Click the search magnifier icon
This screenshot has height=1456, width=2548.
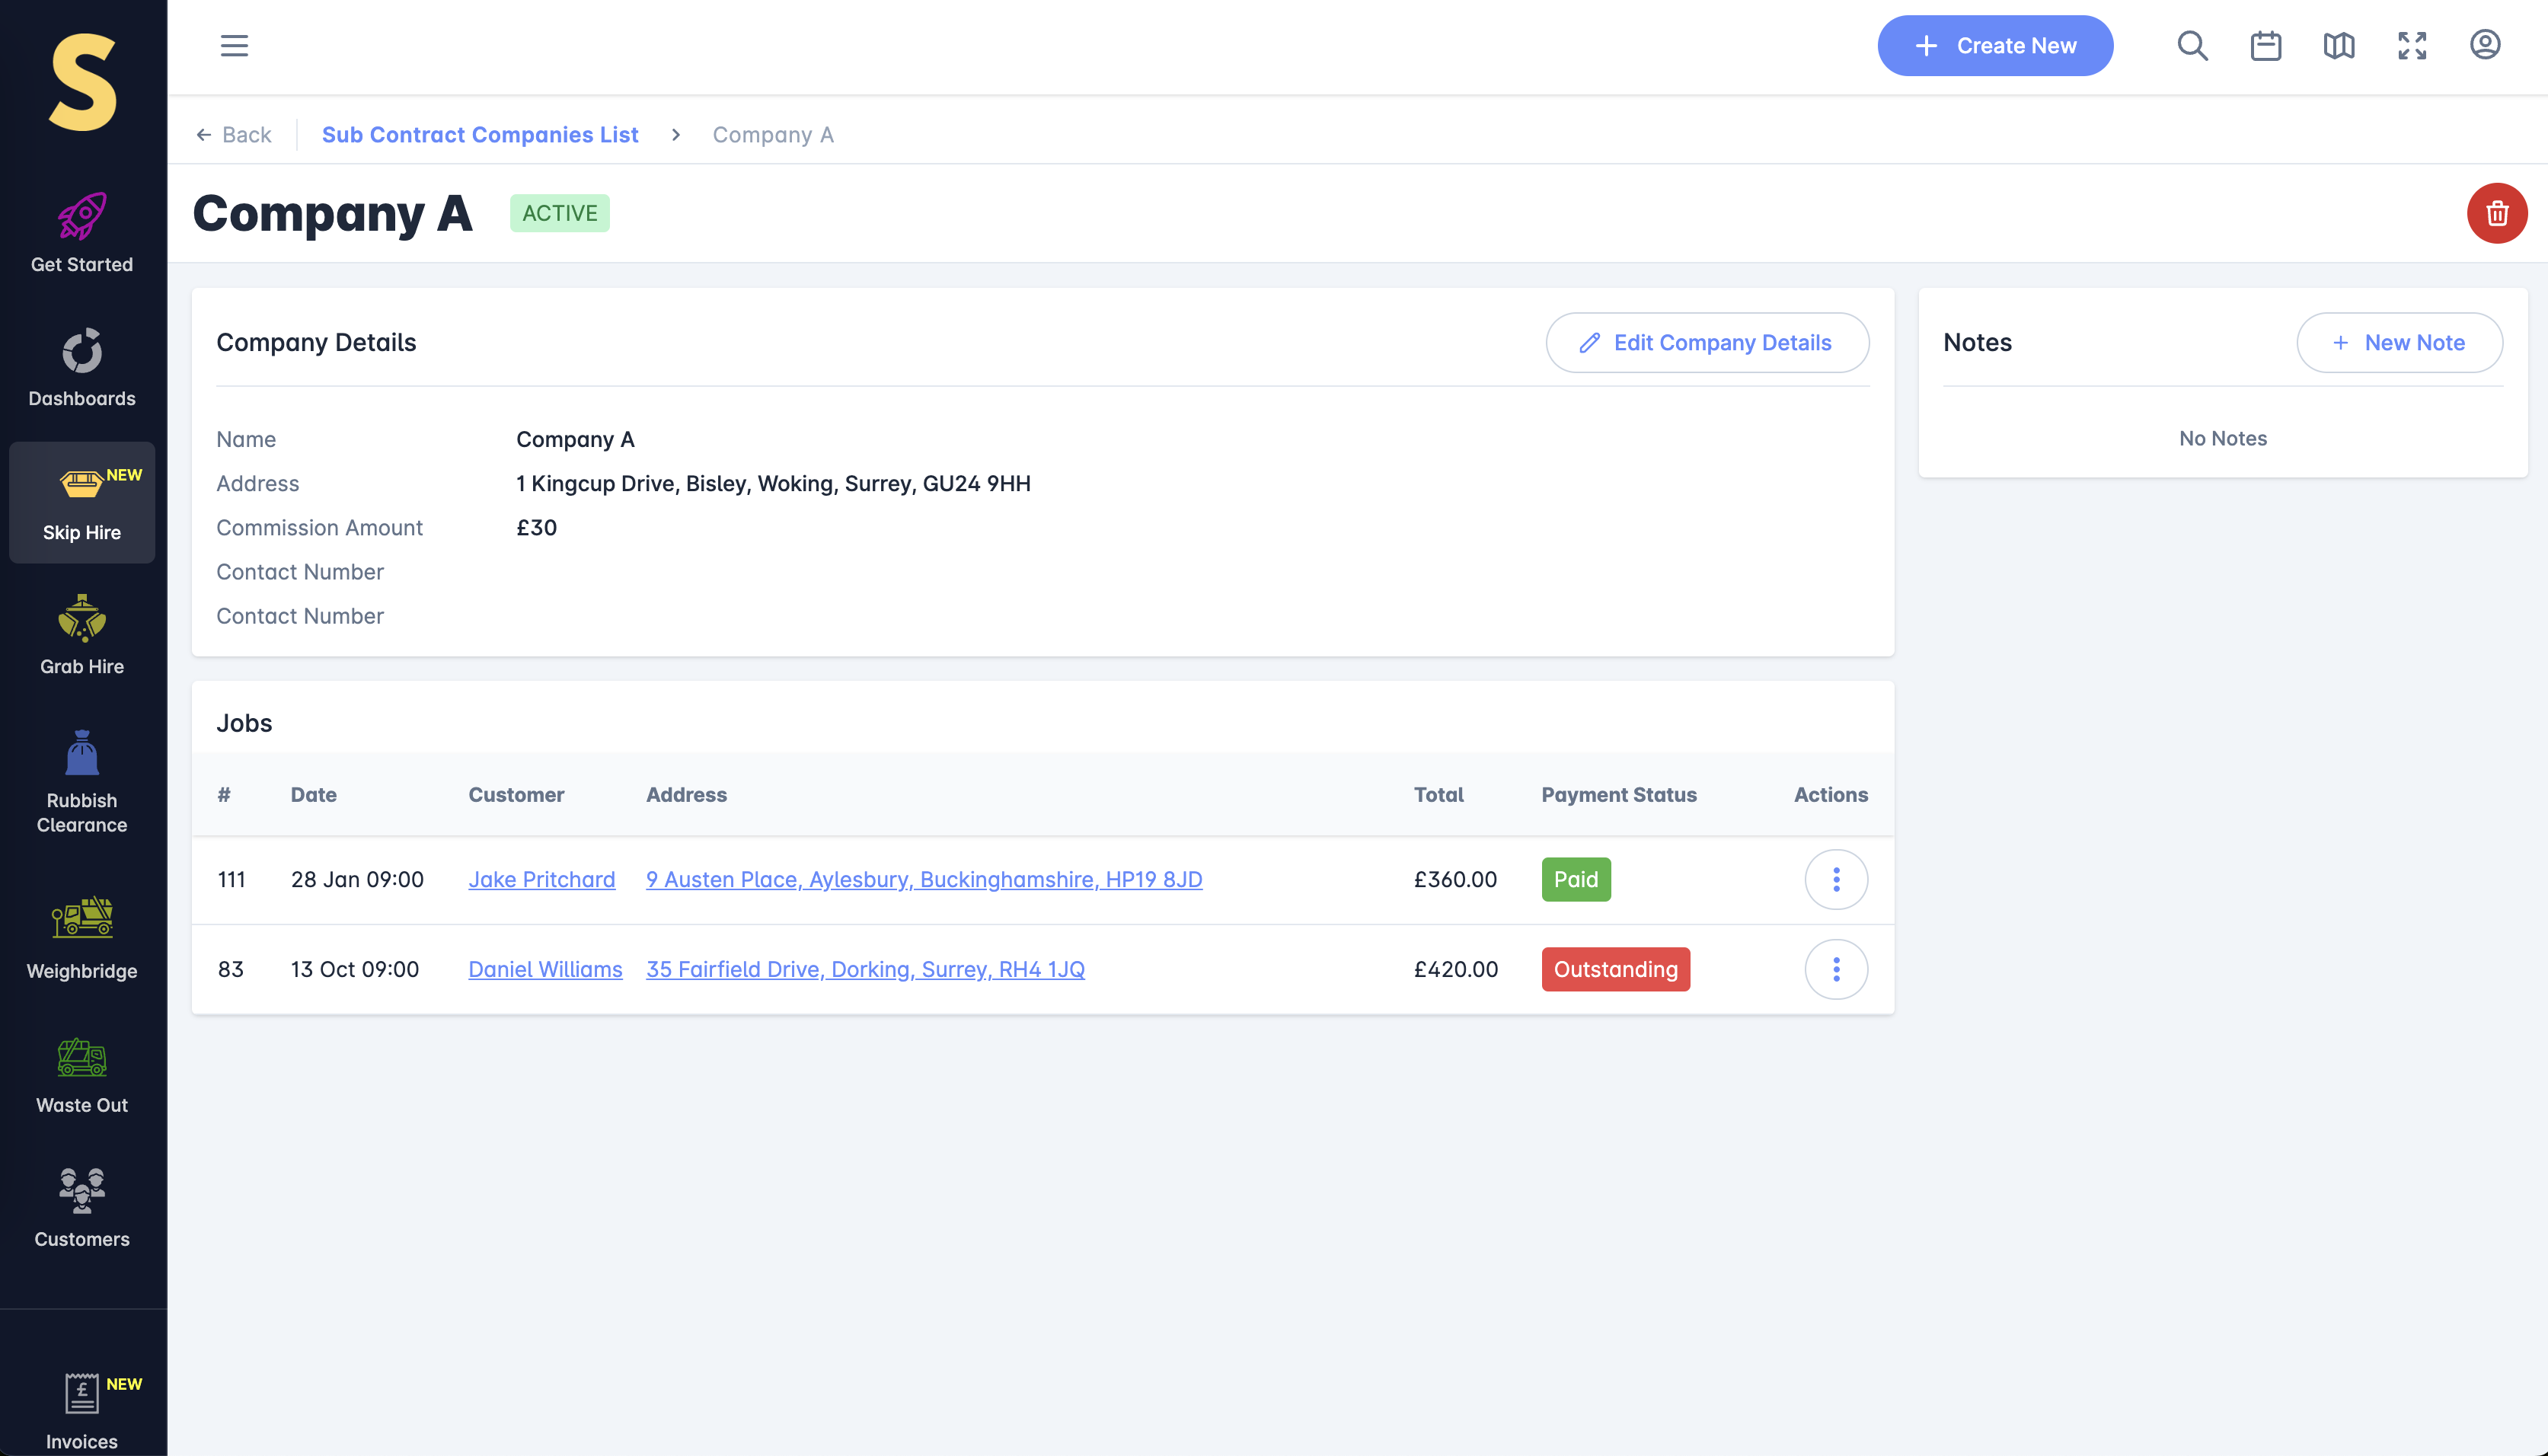[x=2192, y=46]
